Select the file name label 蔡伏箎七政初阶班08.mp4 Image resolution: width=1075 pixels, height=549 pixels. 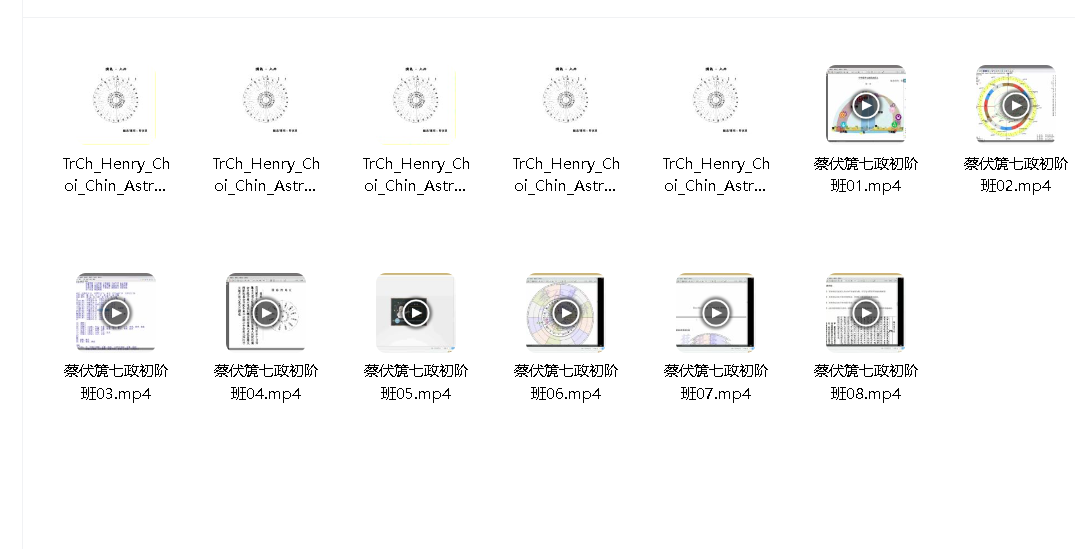click(866, 382)
